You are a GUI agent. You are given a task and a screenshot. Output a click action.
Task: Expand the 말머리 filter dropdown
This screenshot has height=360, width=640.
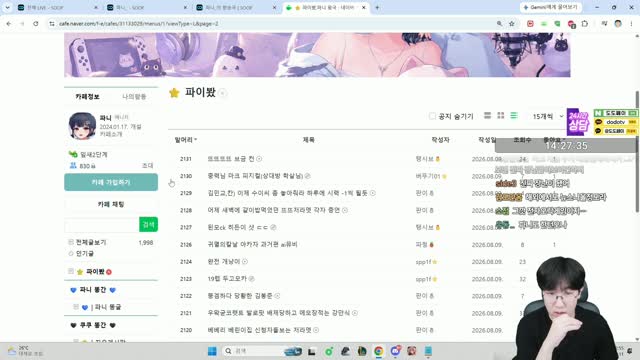(x=186, y=140)
